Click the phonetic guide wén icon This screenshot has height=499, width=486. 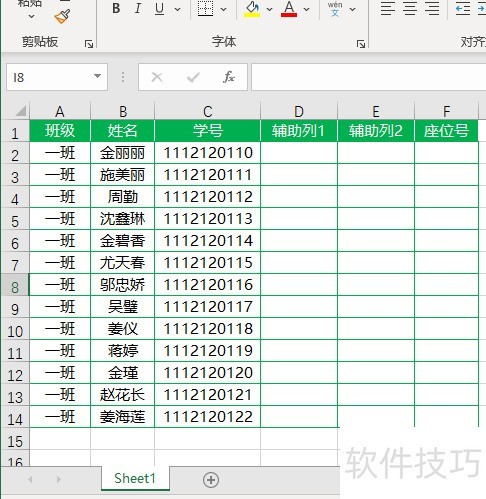[335, 9]
